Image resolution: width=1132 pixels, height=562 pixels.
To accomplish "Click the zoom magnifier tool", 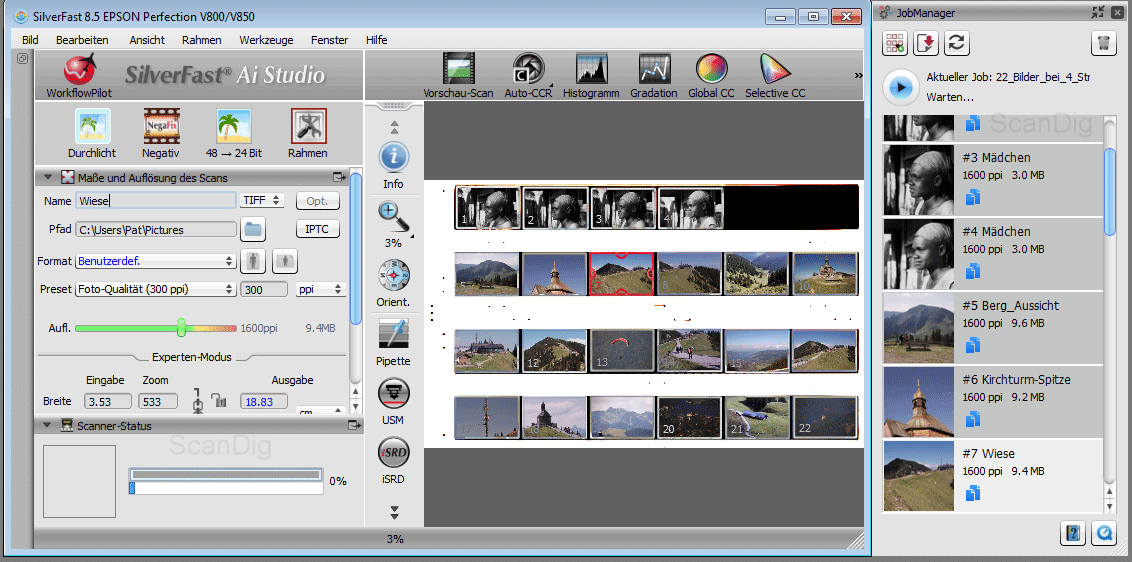I will [393, 217].
